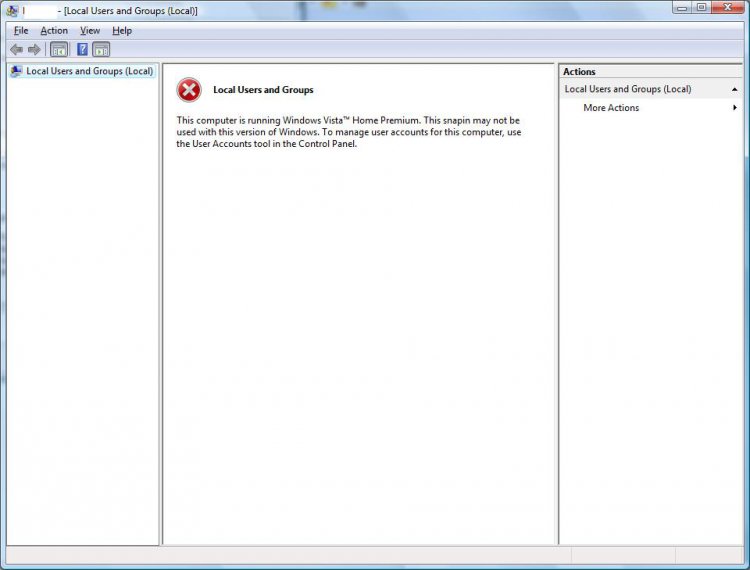Open the Help menu
The height and width of the screenshot is (570, 750).
pos(122,31)
